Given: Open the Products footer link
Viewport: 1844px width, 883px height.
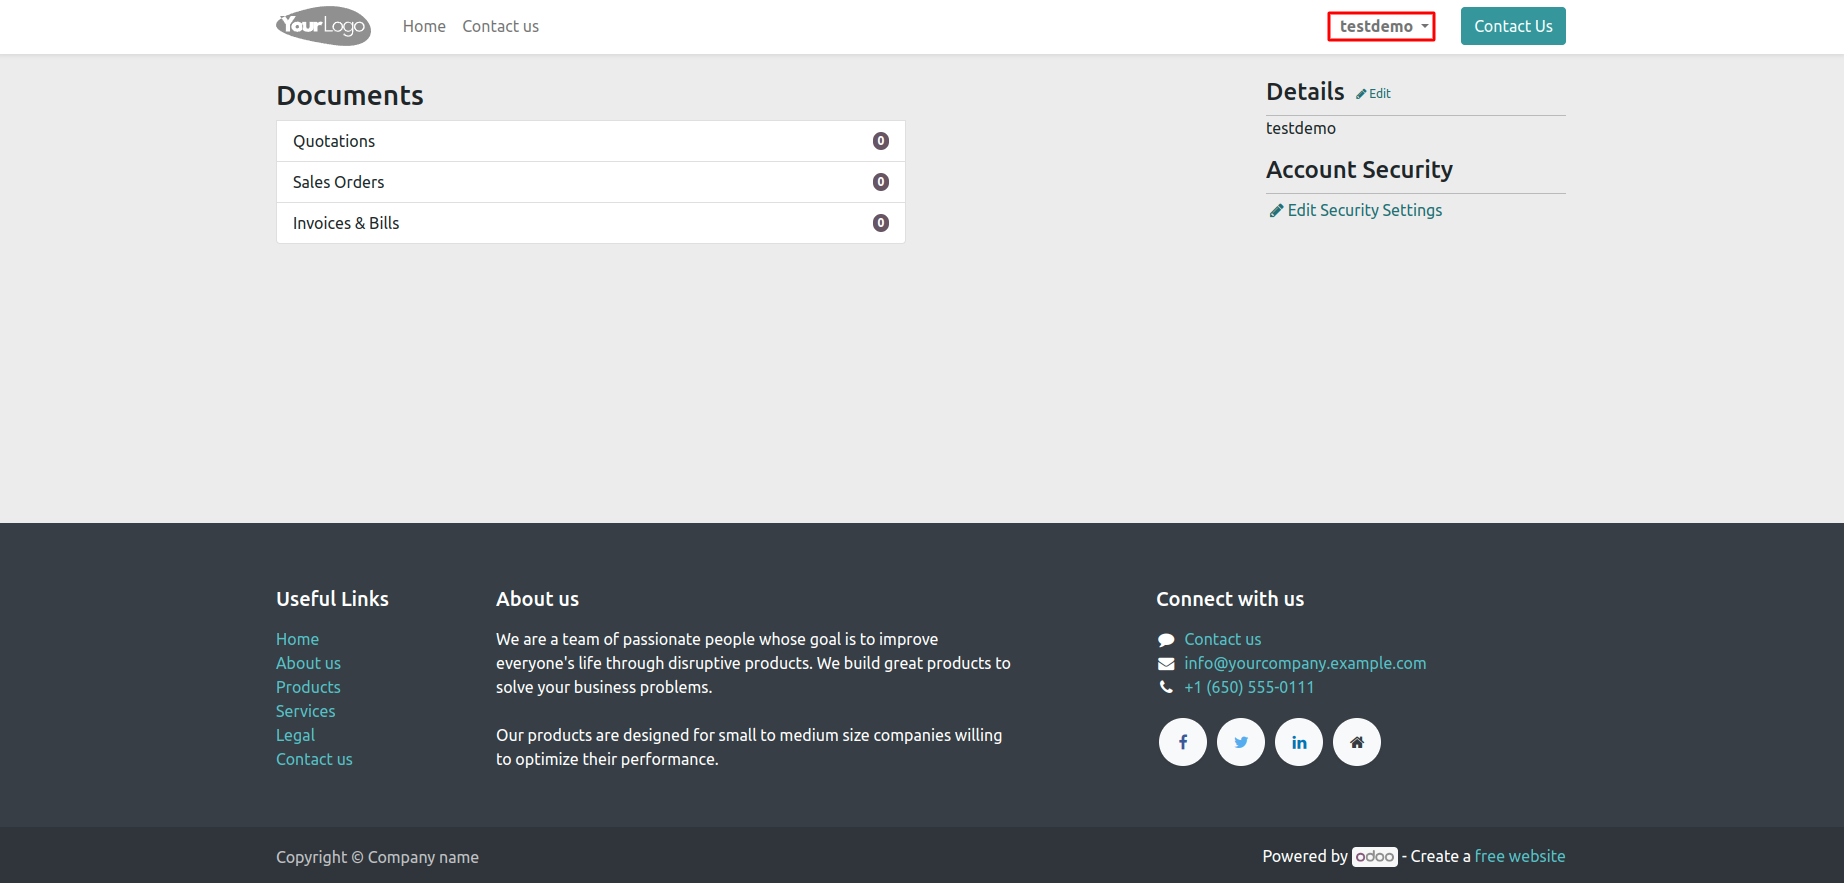Looking at the screenshot, I should click(x=308, y=687).
